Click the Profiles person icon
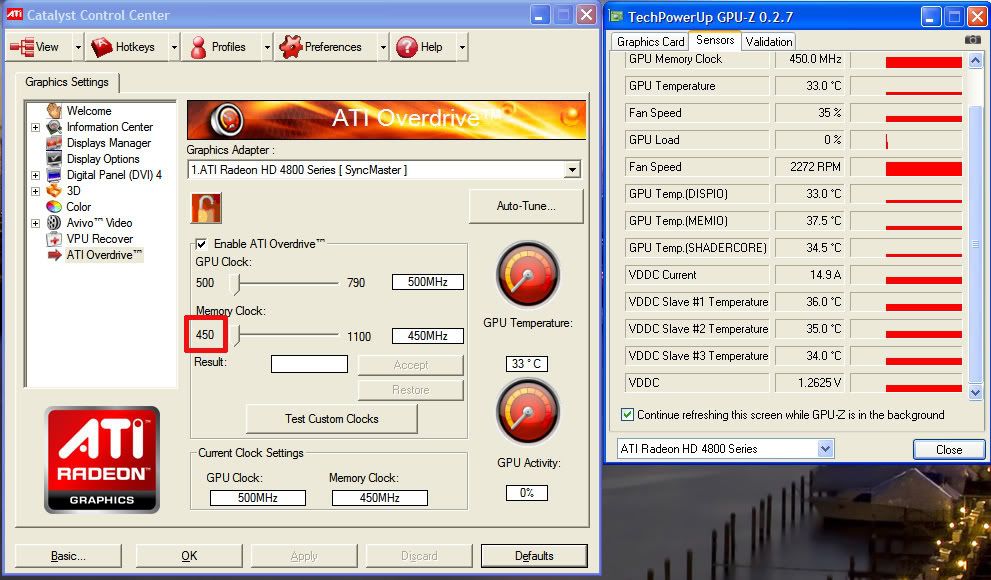The image size is (991, 580). point(198,47)
